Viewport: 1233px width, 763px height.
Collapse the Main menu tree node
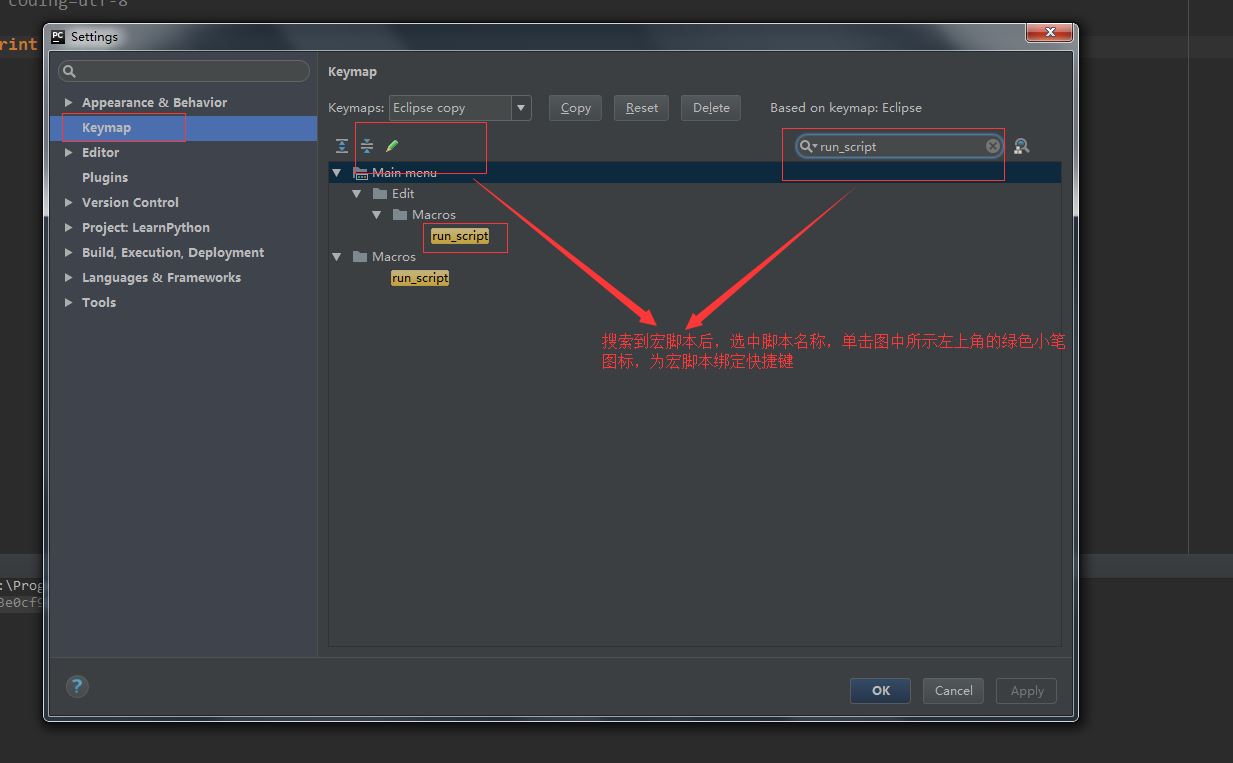point(337,173)
